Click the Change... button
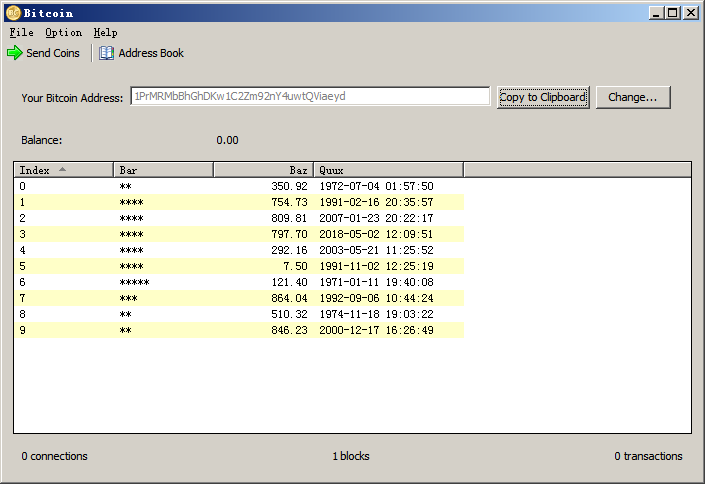Viewport: 705px width, 484px height. click(x=633, y=97)
